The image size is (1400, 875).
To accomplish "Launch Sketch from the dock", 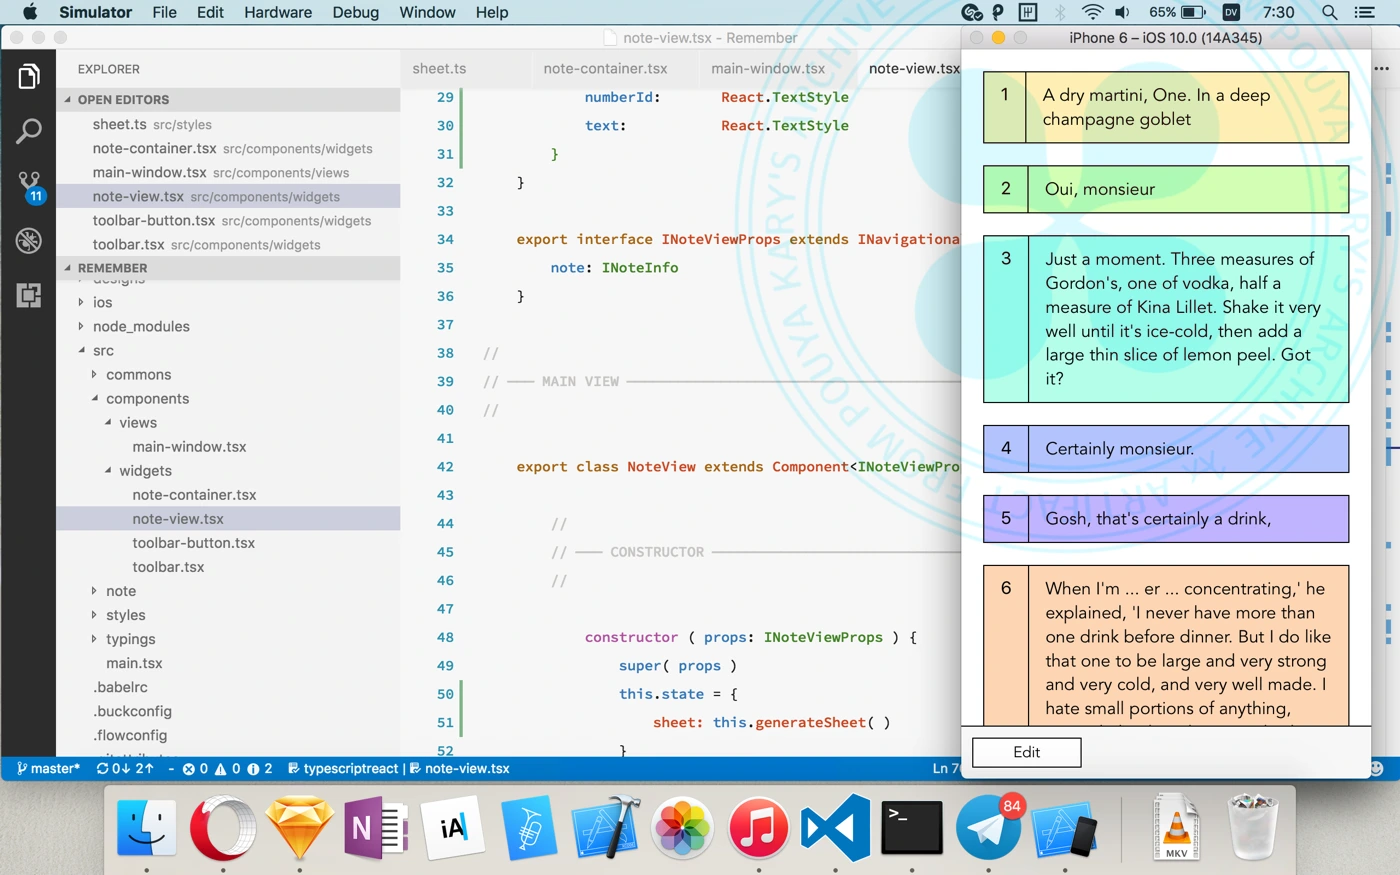I will point(298,828).
